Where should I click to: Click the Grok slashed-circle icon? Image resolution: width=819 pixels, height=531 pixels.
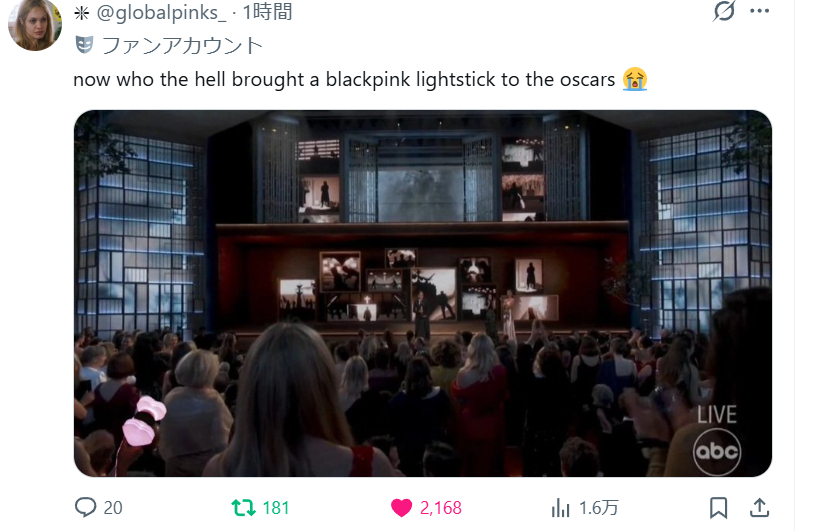724,11
